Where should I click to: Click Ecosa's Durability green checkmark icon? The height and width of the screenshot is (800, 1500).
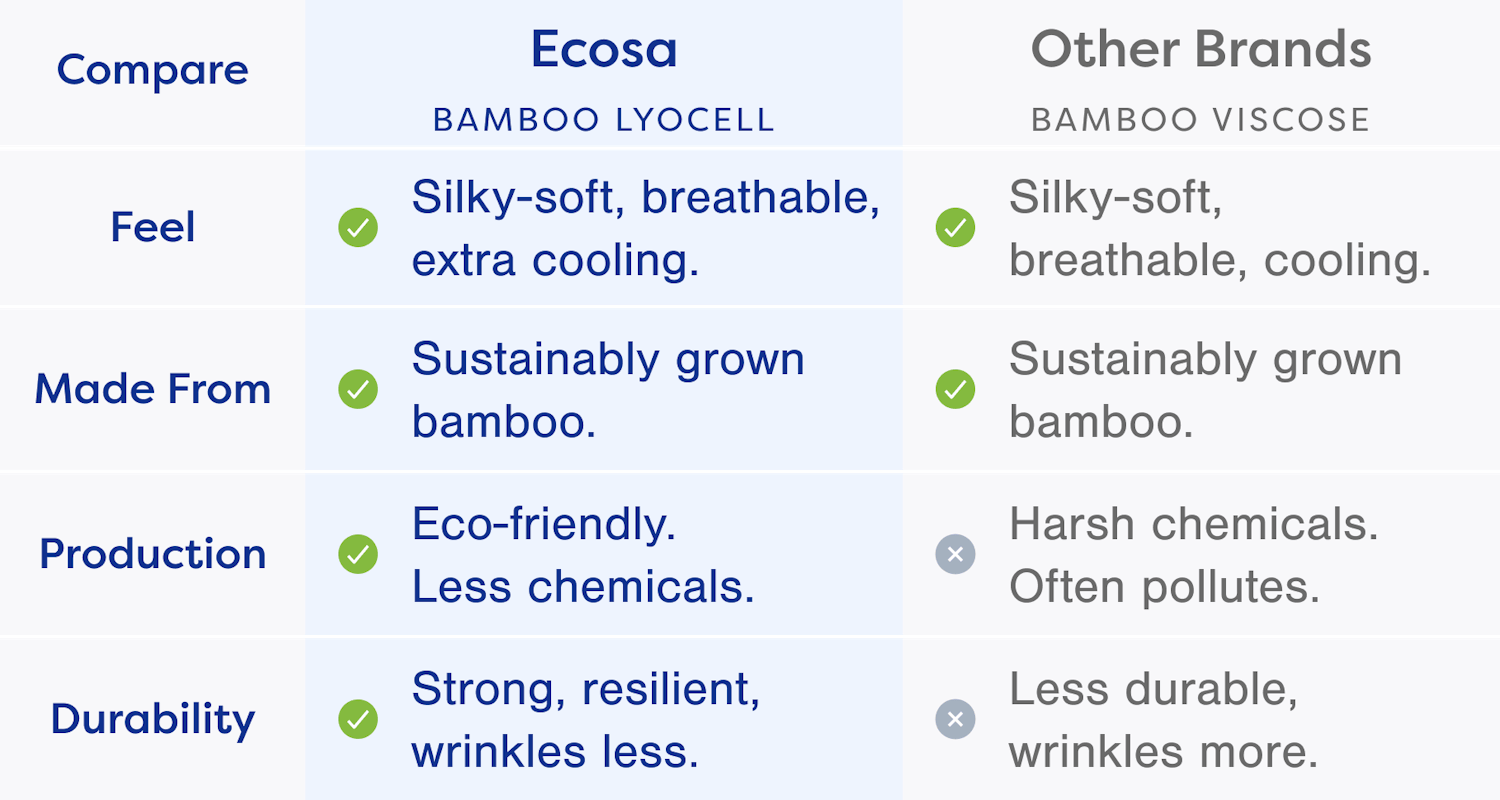(x=358, y=719)
